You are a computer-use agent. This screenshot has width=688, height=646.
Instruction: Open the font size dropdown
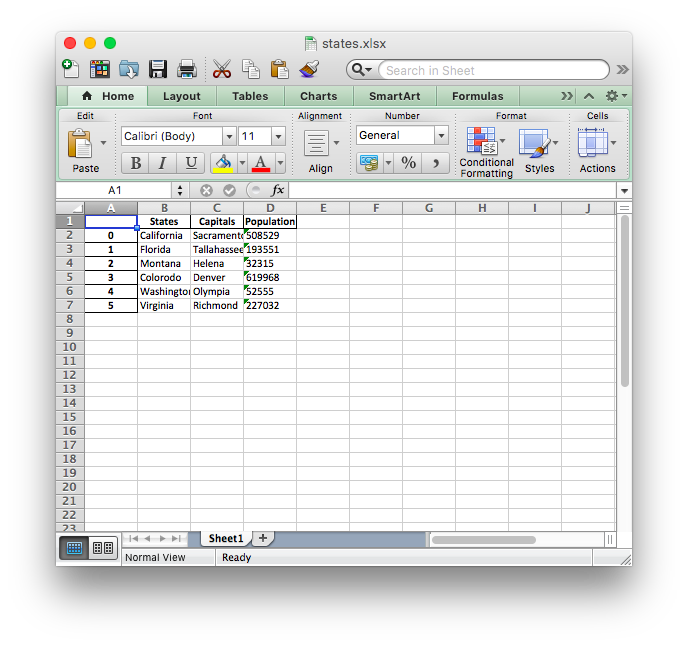pos(277,136)
